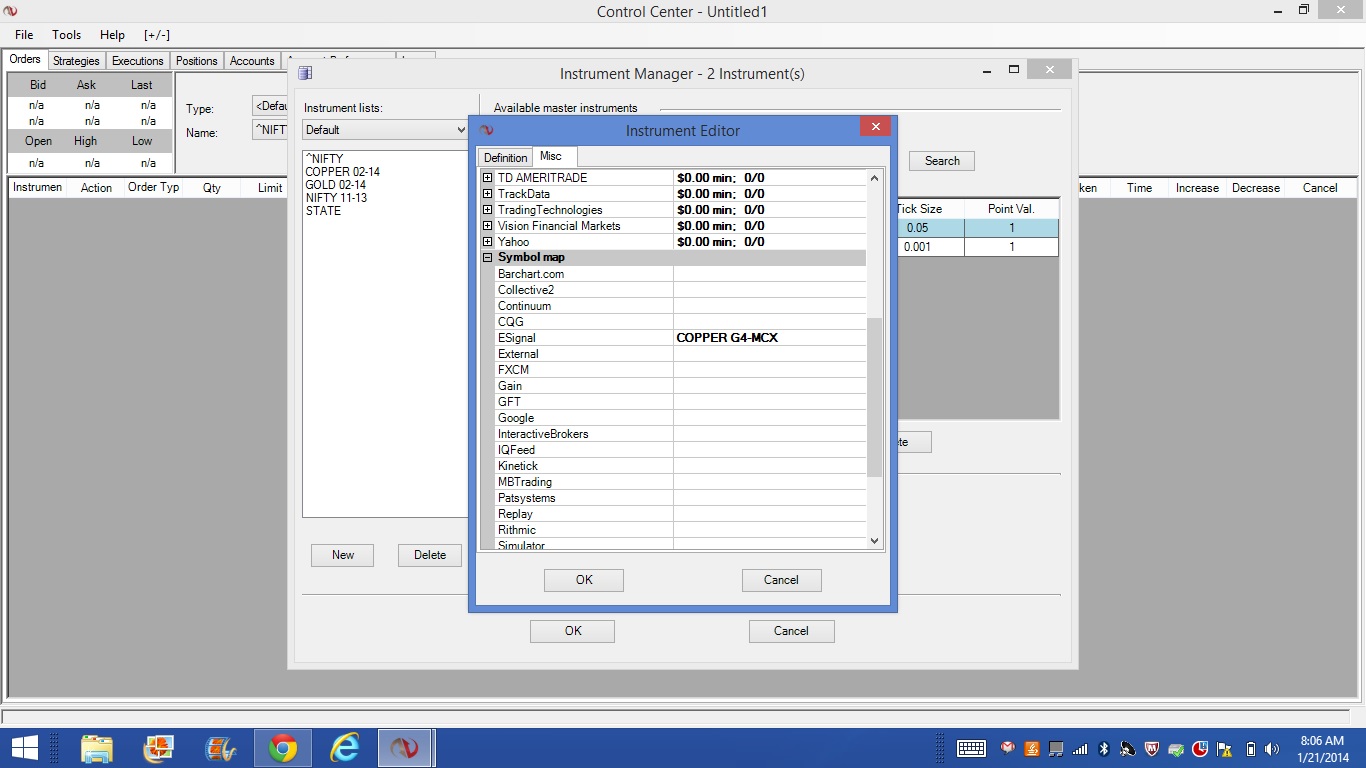The width and height of the screenshot is (1366, 768).
Task: Switch to the Positions tab
Action: pyautogui.click(x=196, y=61)
